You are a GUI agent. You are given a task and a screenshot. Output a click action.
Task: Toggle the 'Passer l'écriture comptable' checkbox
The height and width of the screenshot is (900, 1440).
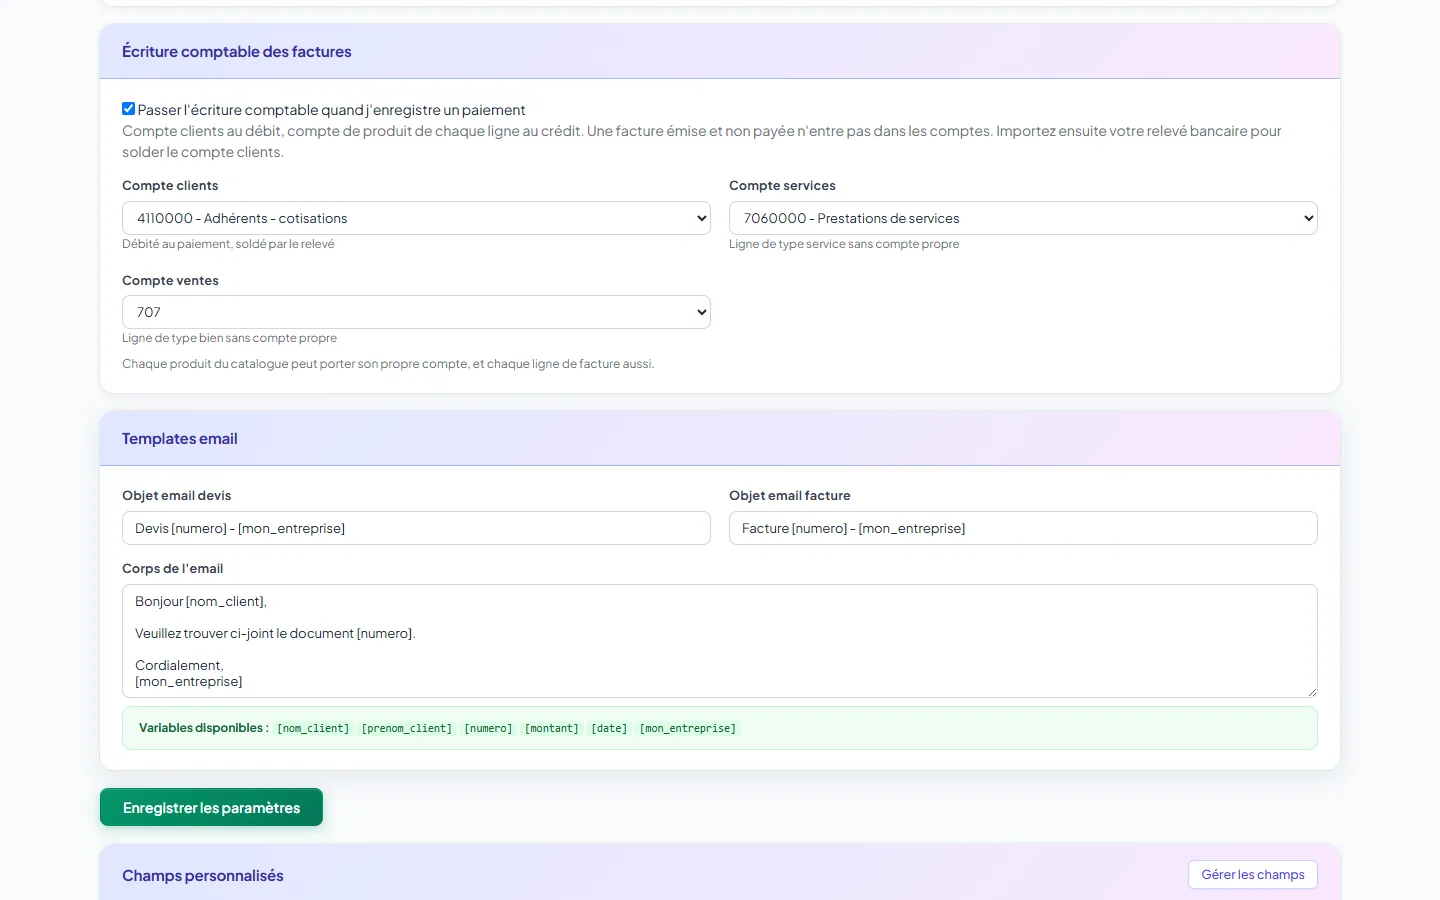[x=128, y=109]
